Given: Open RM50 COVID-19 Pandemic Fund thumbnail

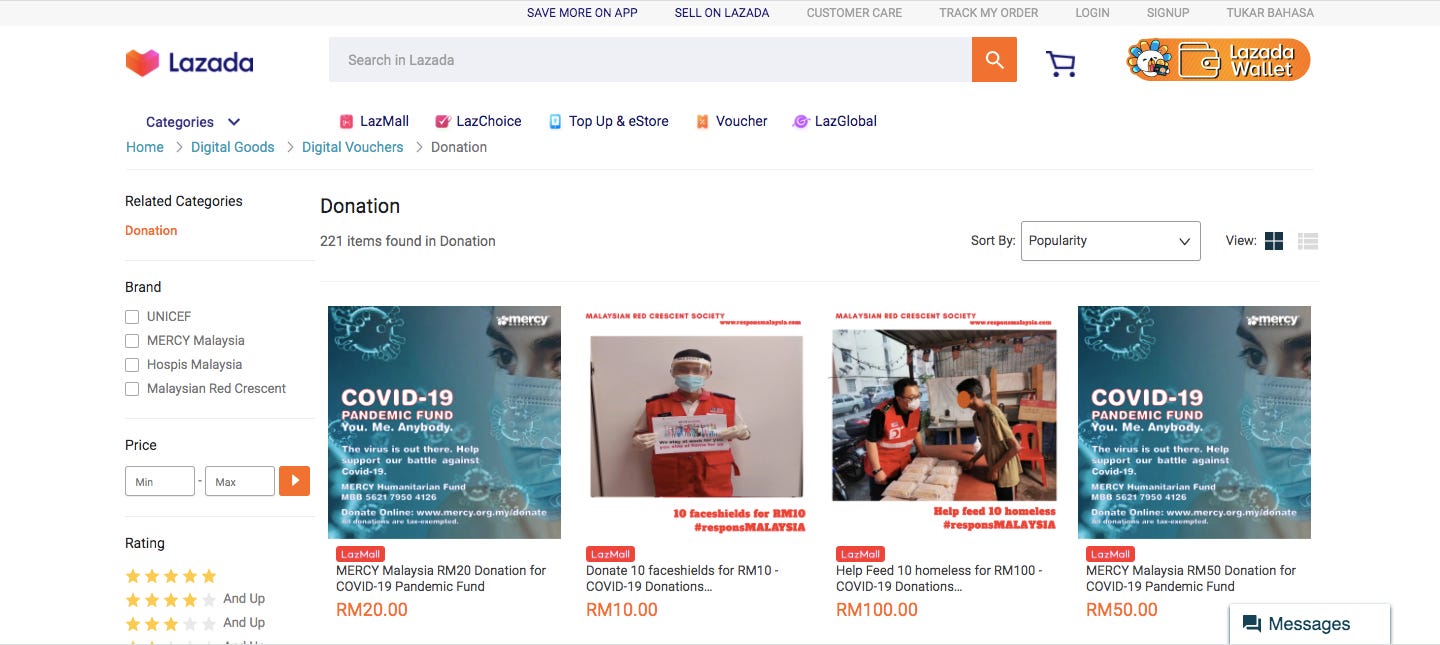Looking at the screenshot, I should click(x=1194, y=422).
